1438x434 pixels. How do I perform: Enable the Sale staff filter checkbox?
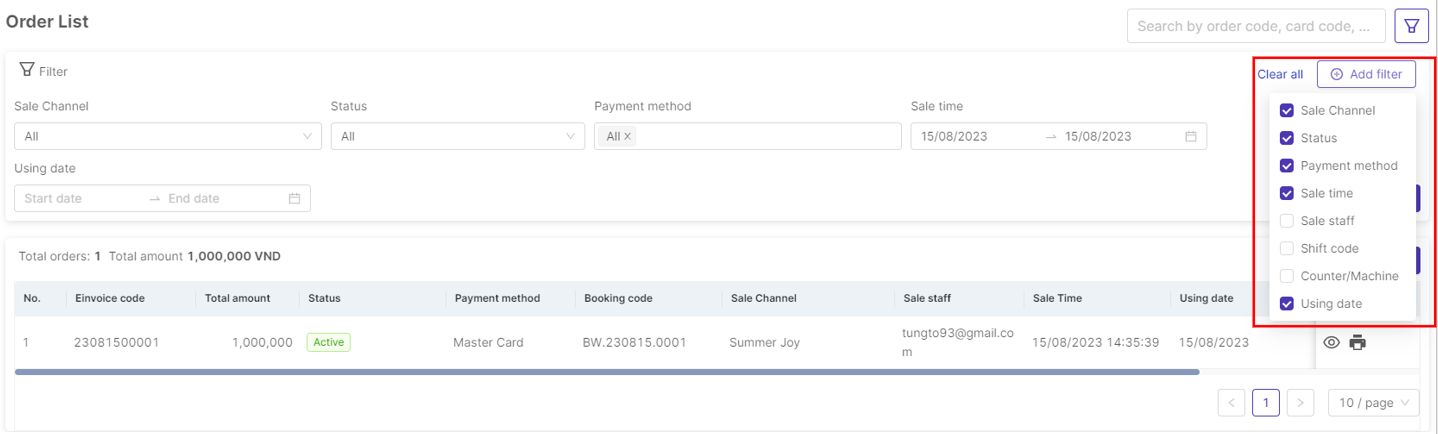[1287, 221]
